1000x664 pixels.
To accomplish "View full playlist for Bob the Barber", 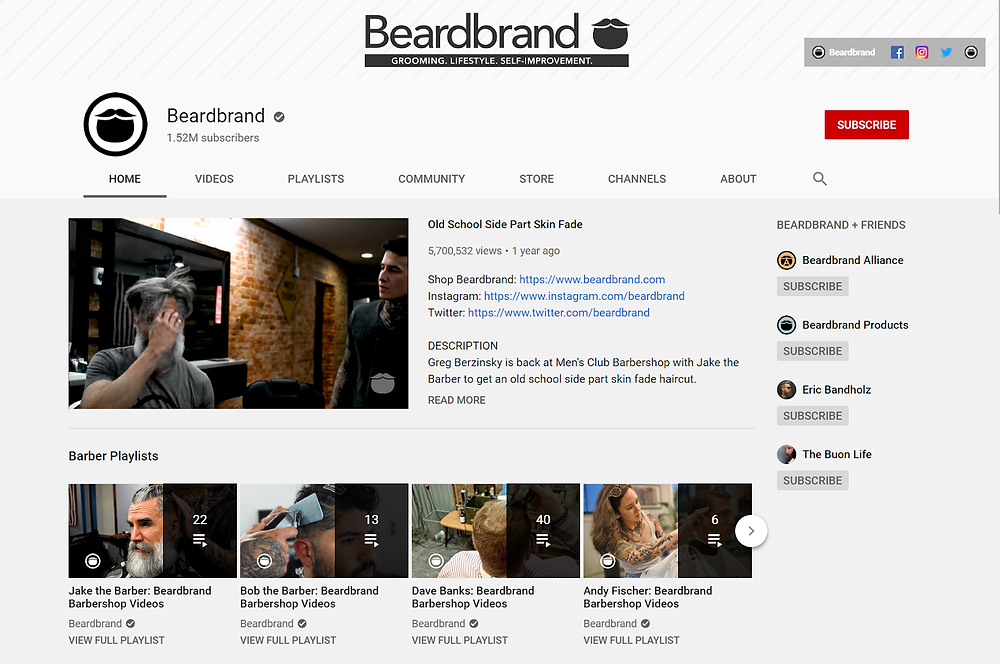I will [x=288, y=640].
